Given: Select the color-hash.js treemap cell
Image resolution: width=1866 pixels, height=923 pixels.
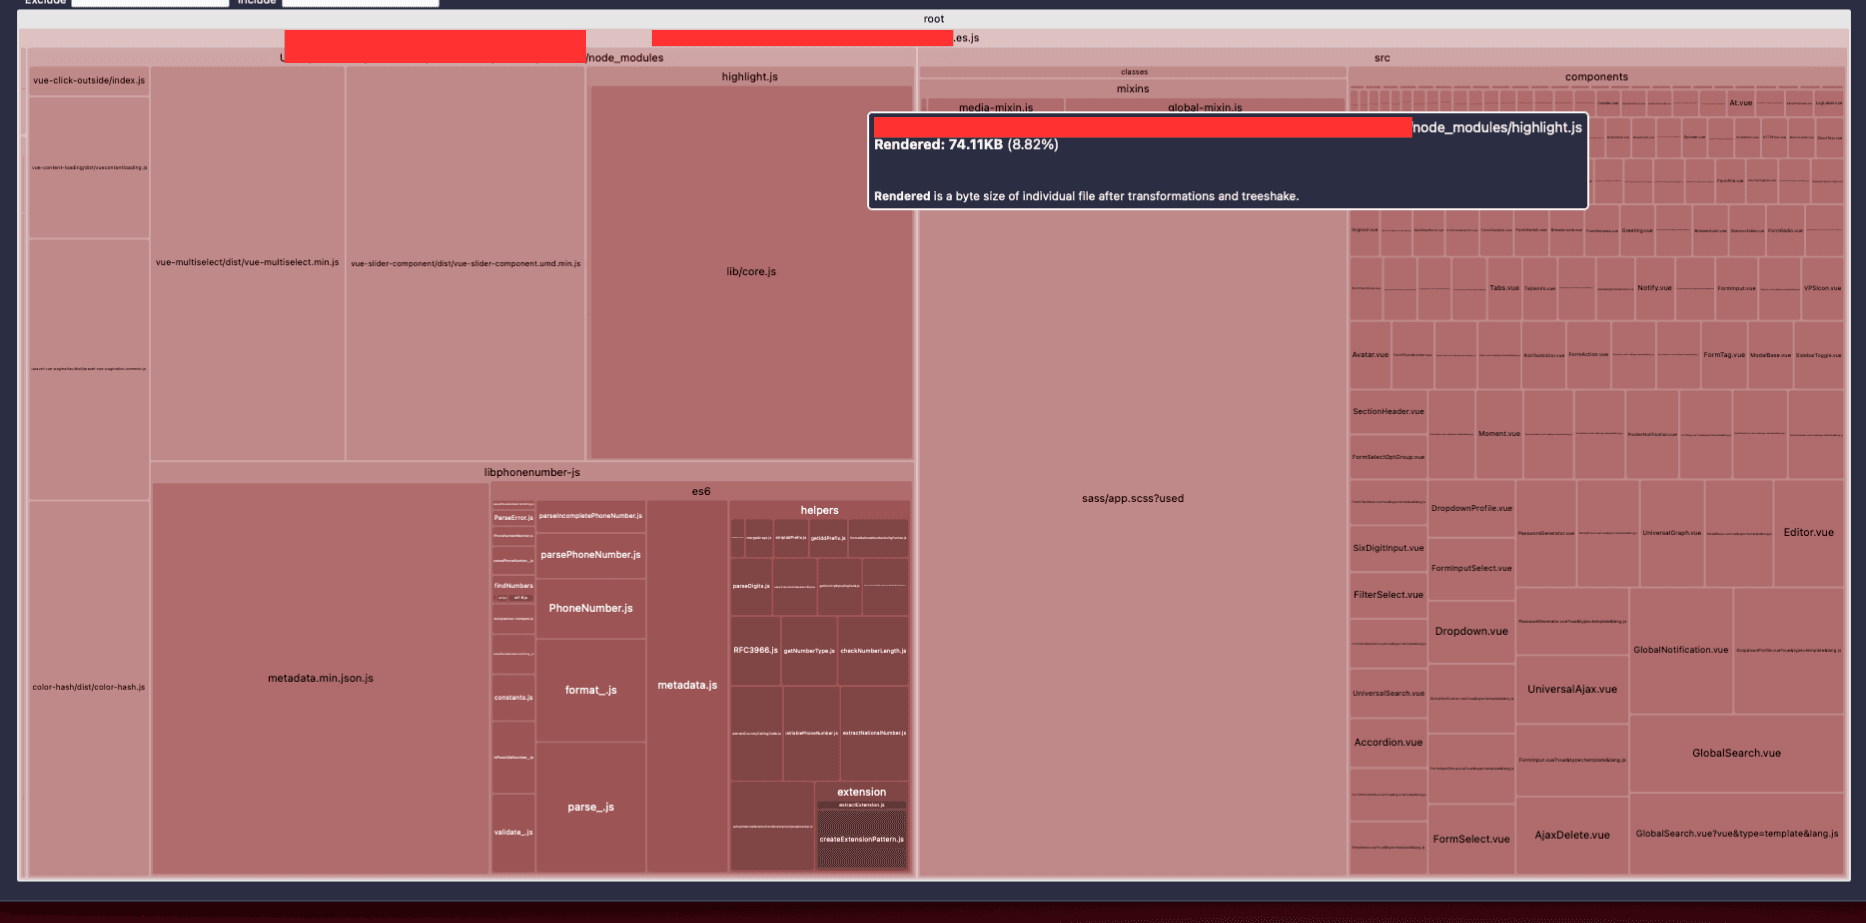Looking at the screenshot, I should point(88,687).
